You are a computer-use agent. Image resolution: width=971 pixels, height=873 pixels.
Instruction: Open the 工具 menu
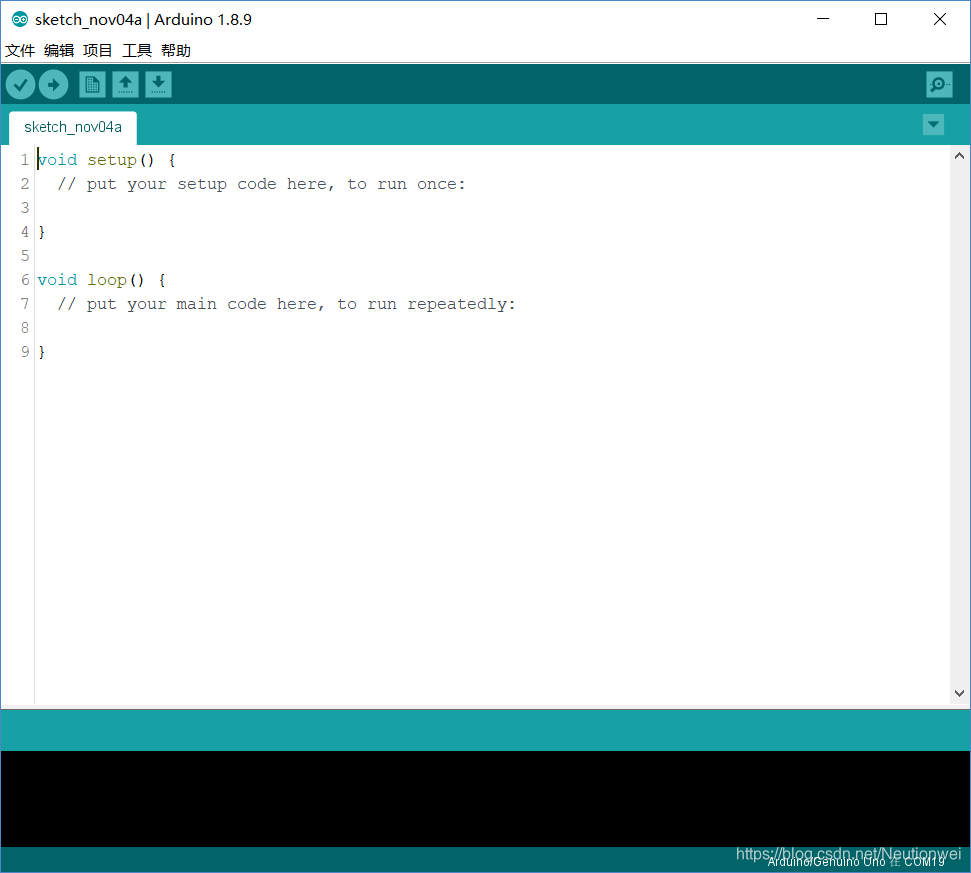(136, 50)
